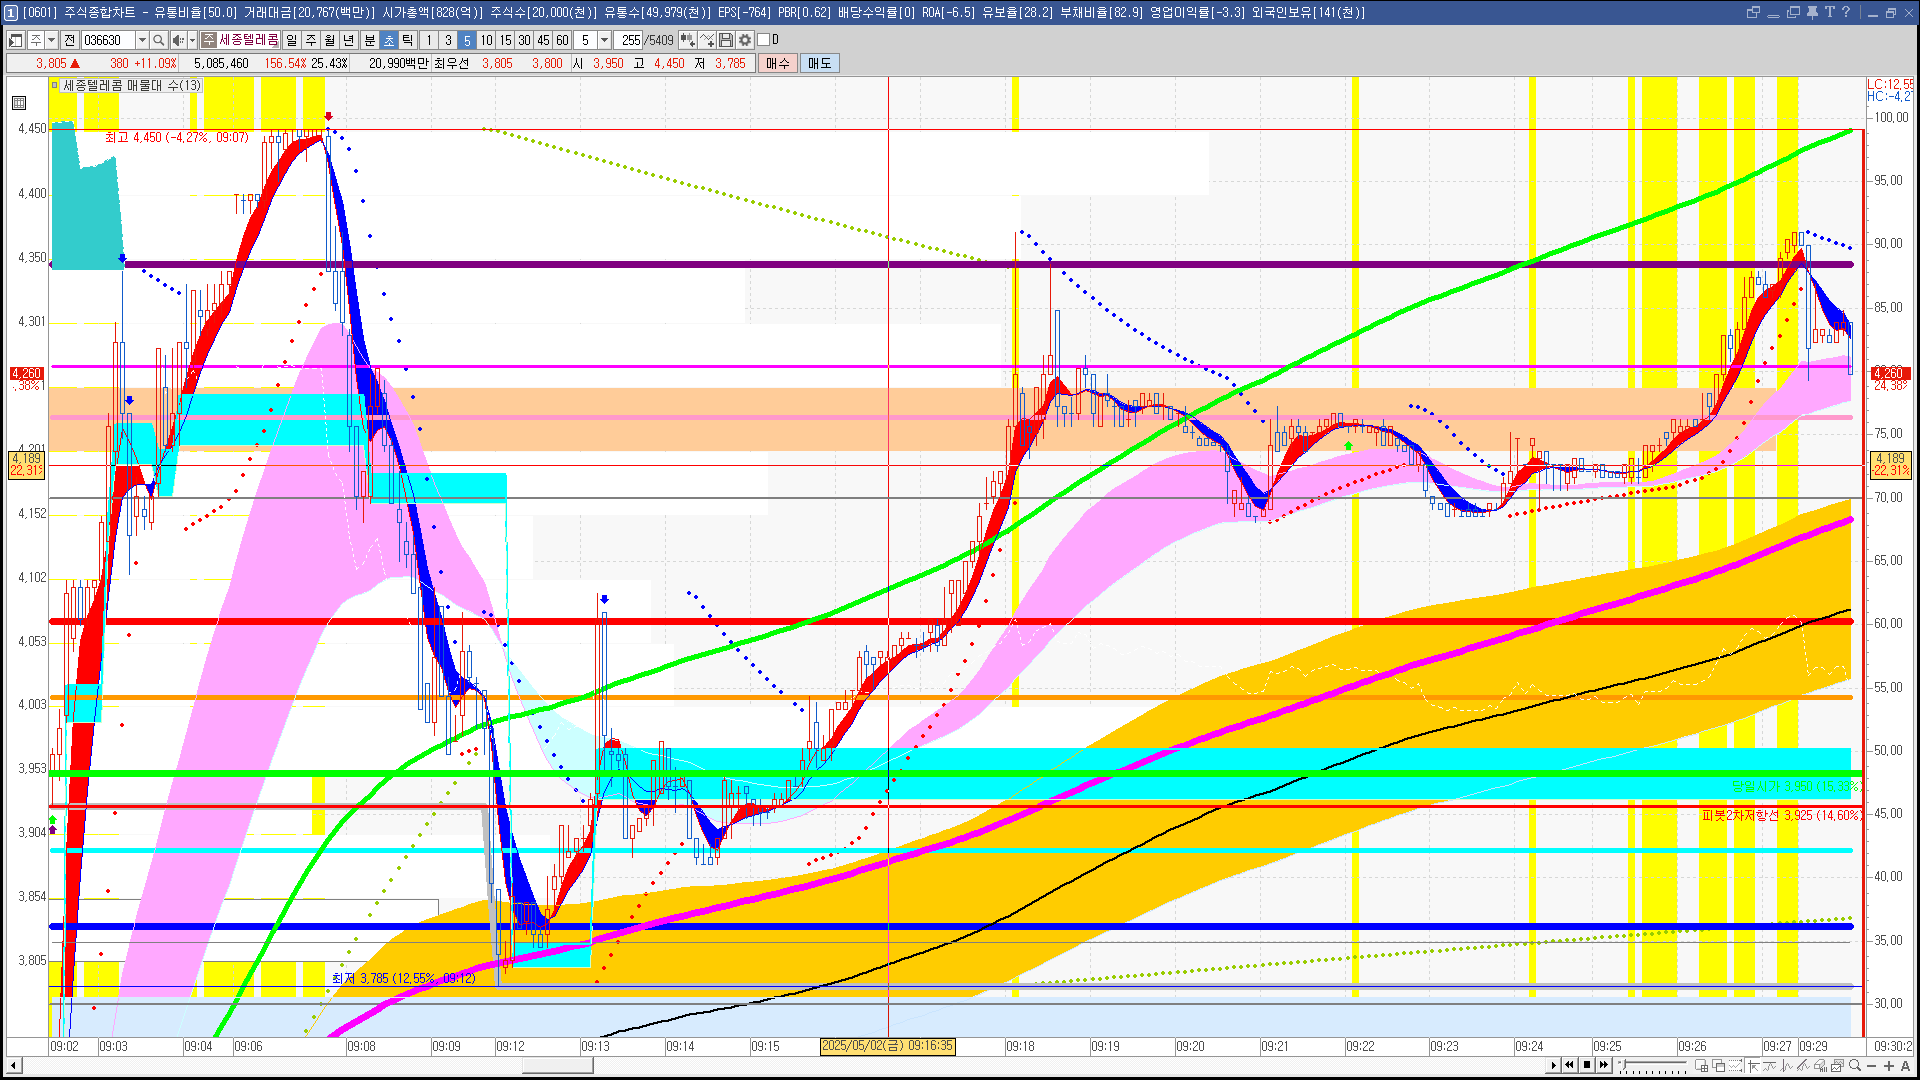Click the save chart floppy icon
Screen dimensions: 1920x1080
click(726, 40)
